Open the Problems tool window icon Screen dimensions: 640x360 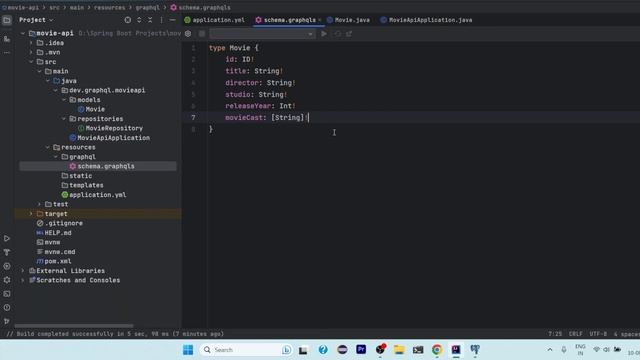click(7, 308)
